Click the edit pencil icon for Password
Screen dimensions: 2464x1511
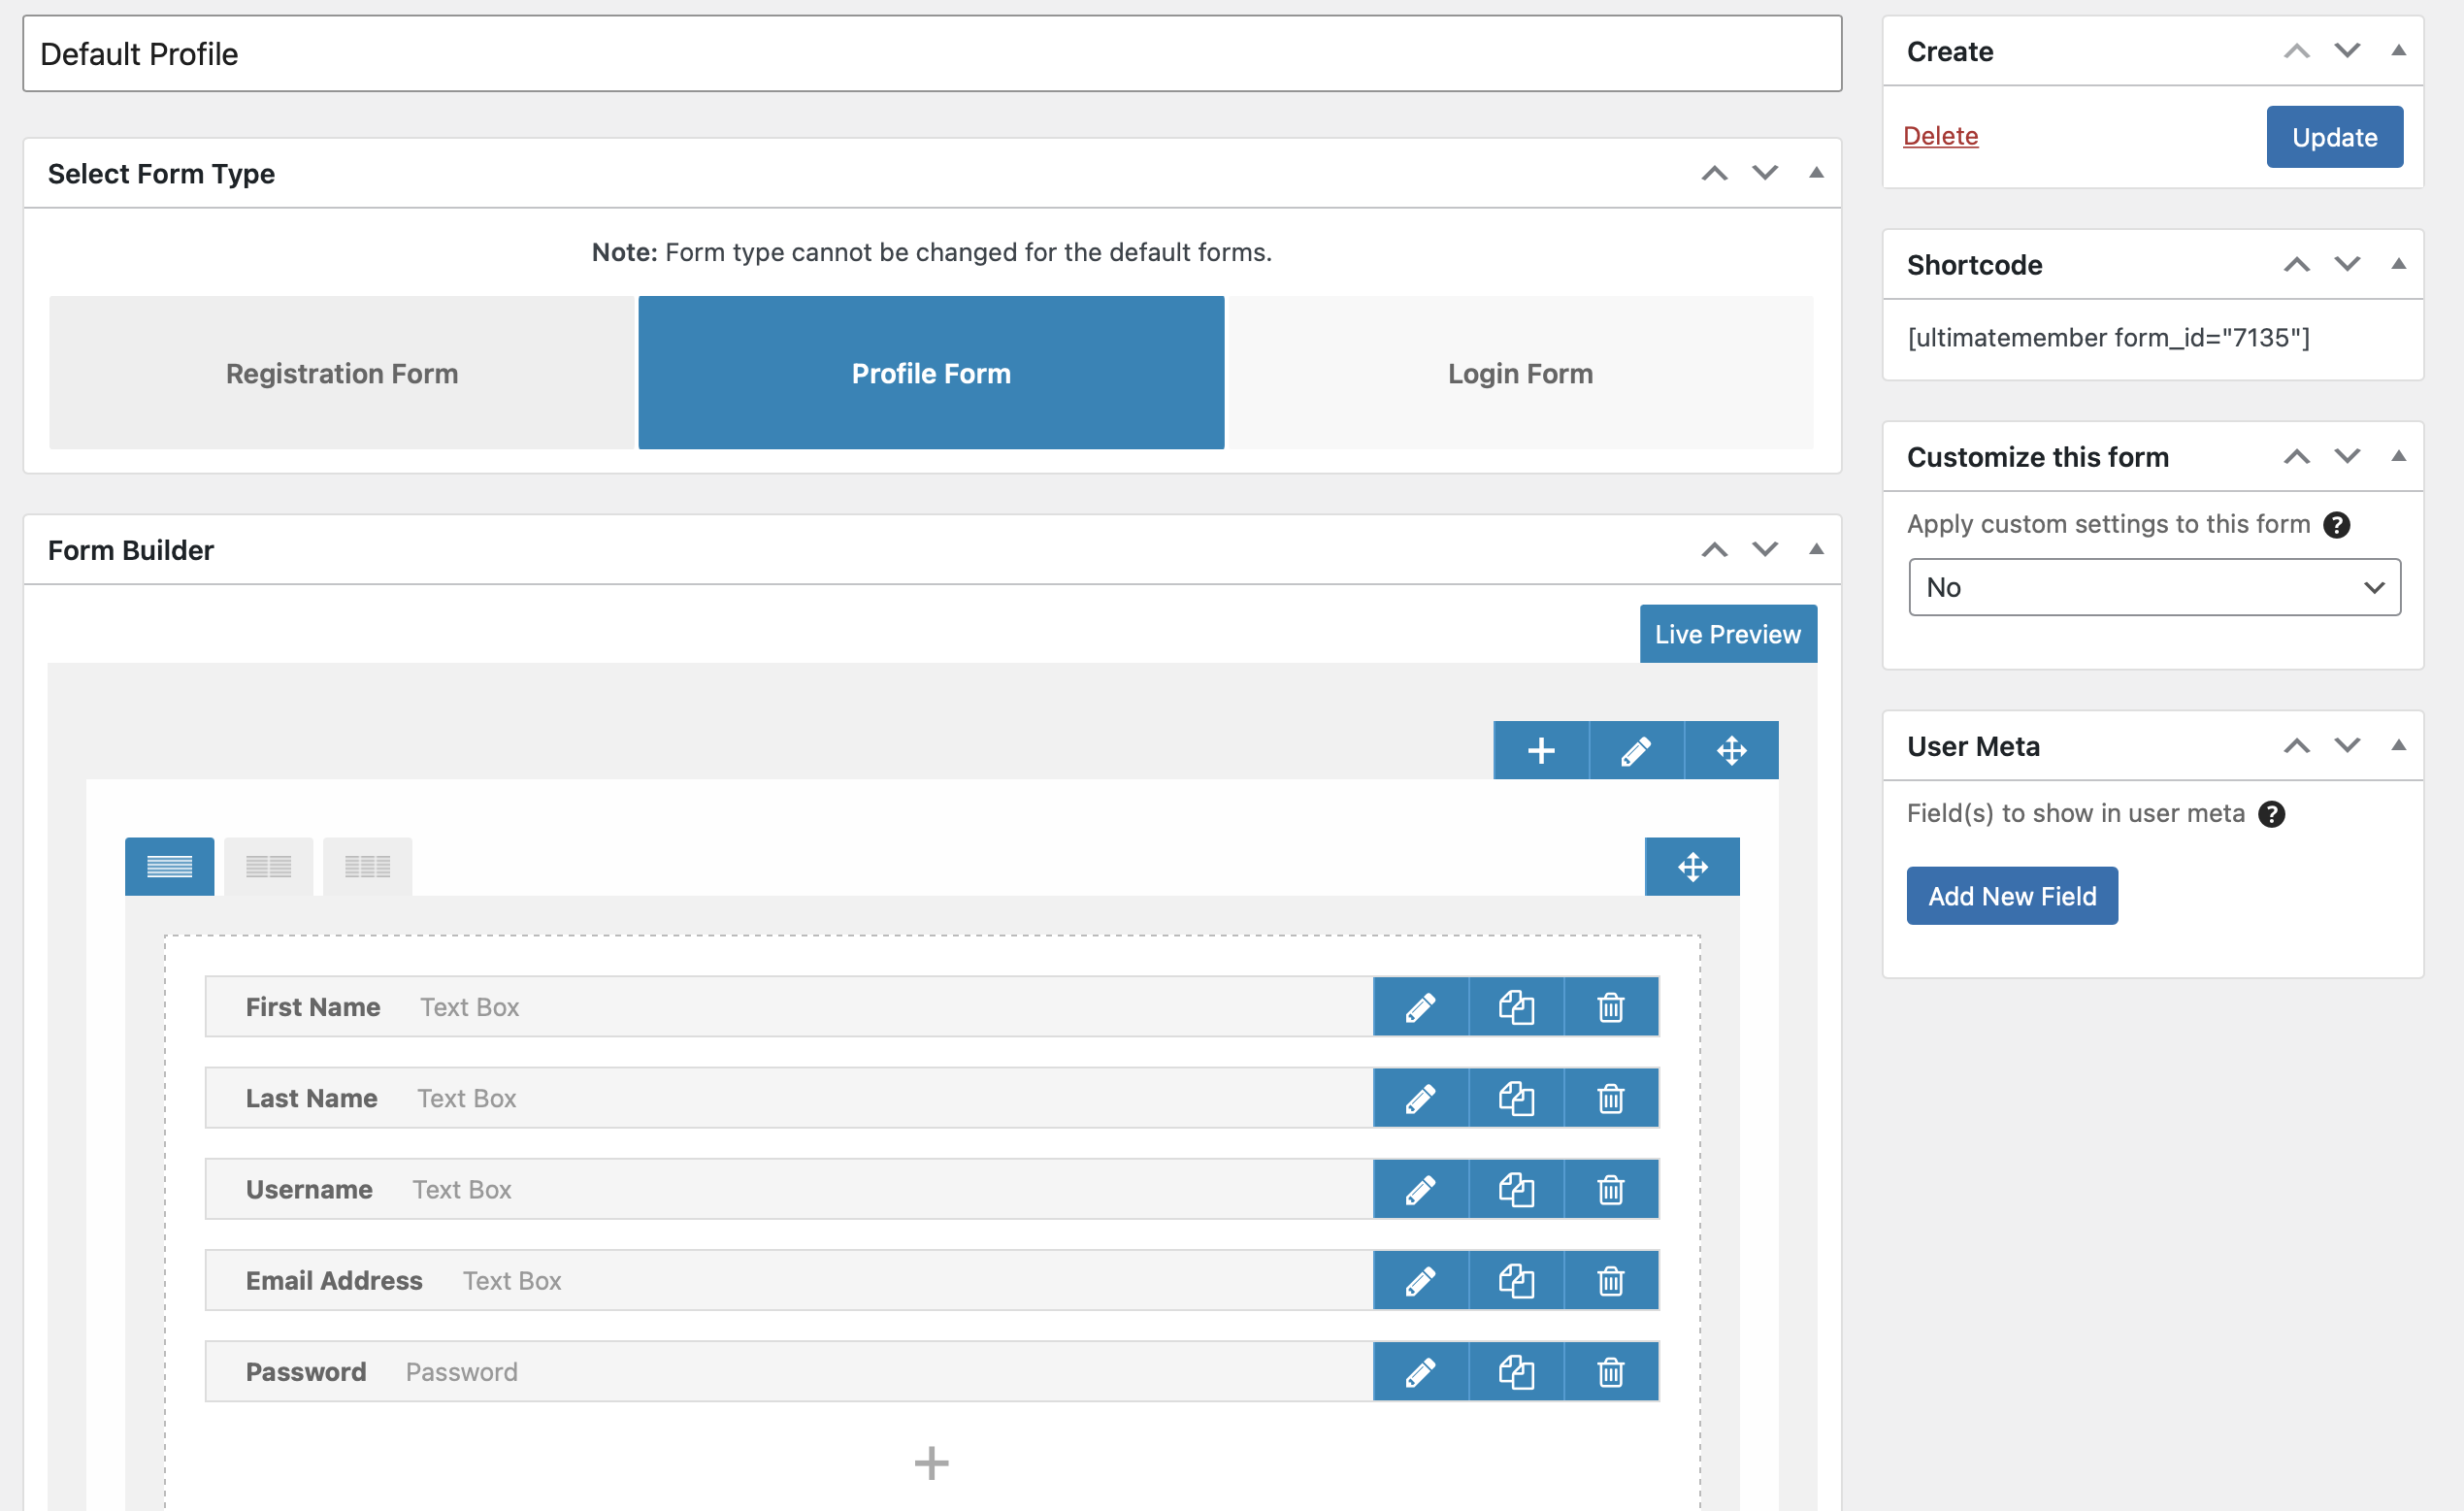pyautogui.click(x=1421, y=1370)
